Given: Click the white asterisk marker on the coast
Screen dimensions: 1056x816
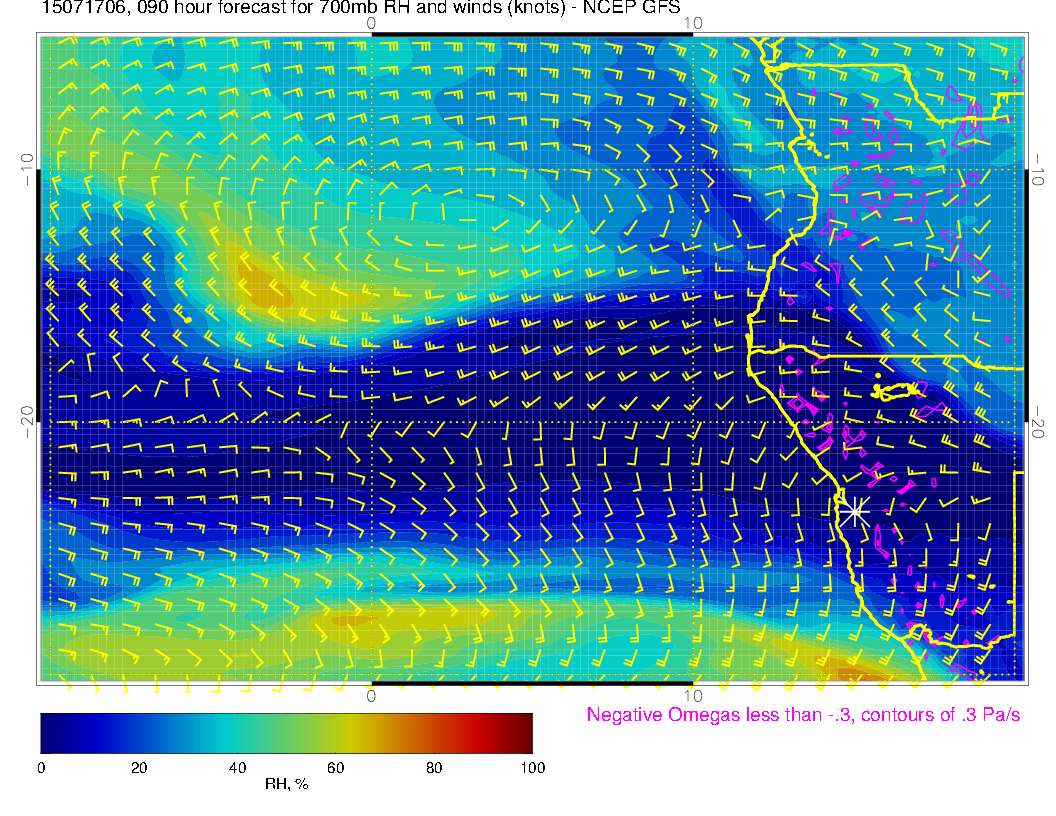Looking at the screenshot, I should 855,512.
